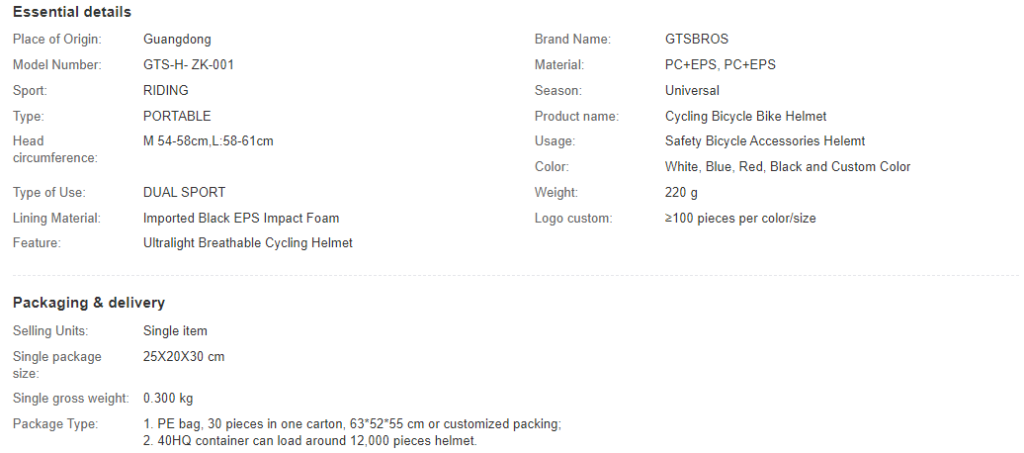Screen dimensions: 1024x453
Task: Click the DUAL SPORT type of use
Action: point(184,193)
